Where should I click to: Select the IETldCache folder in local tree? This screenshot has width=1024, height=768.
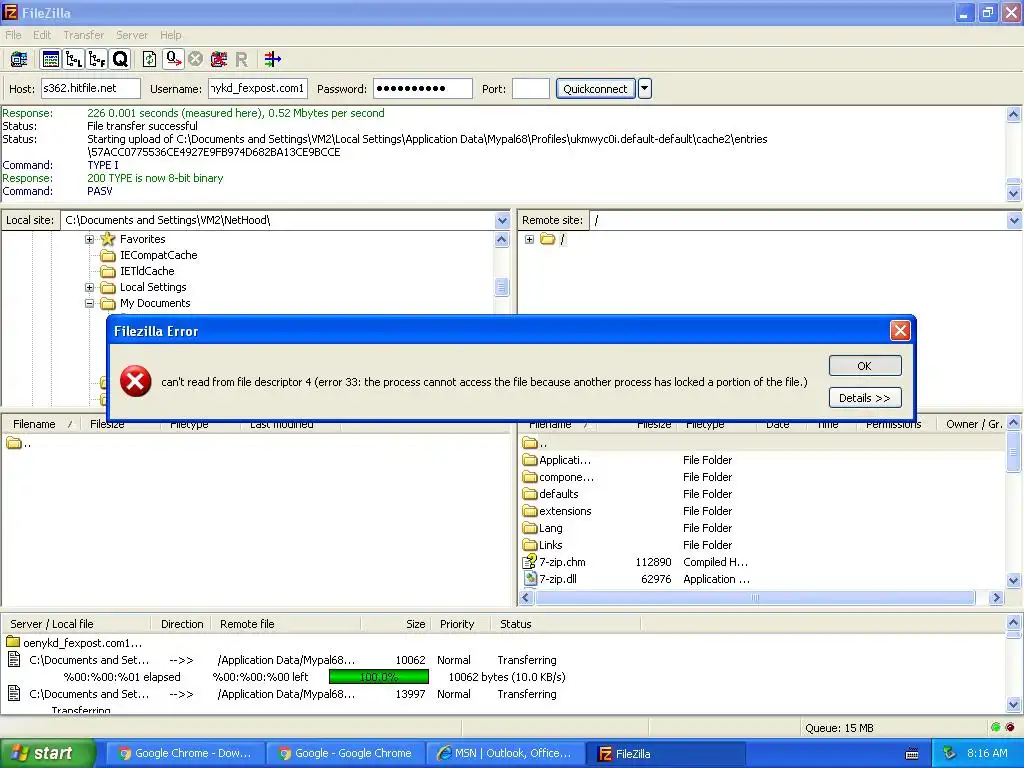pos(147,271)
